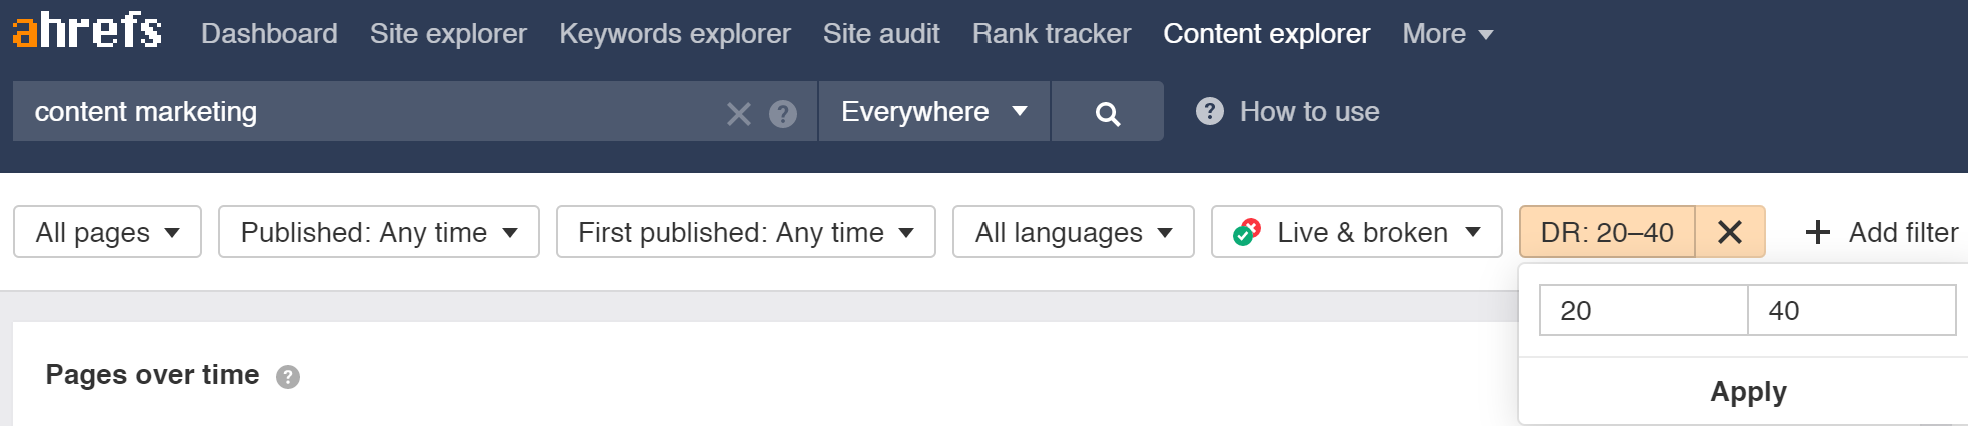Click the Ahrefs logo

[x=87, y=30]
